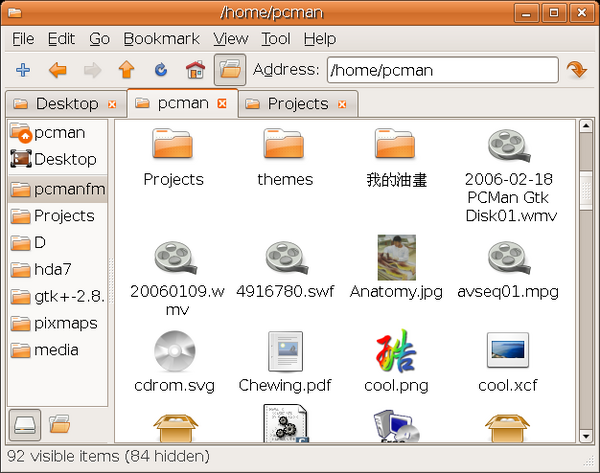This screenshot has width=600, height=473.
Task: Refresh the current folder view
Action: (x=160, y=70)
